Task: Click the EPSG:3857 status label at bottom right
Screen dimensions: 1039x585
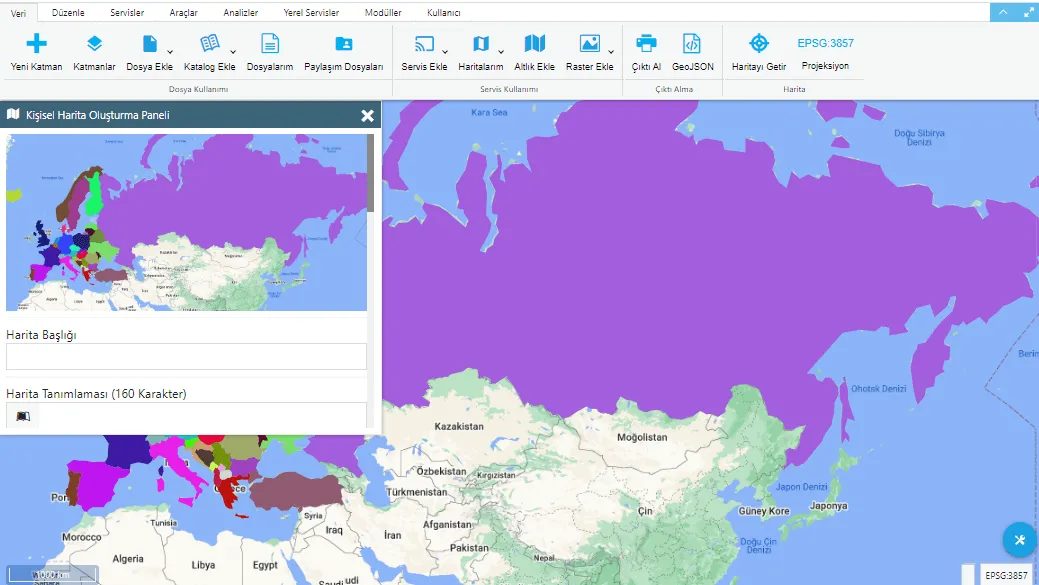Action: pyautogui.click(x=1006, y=575)
